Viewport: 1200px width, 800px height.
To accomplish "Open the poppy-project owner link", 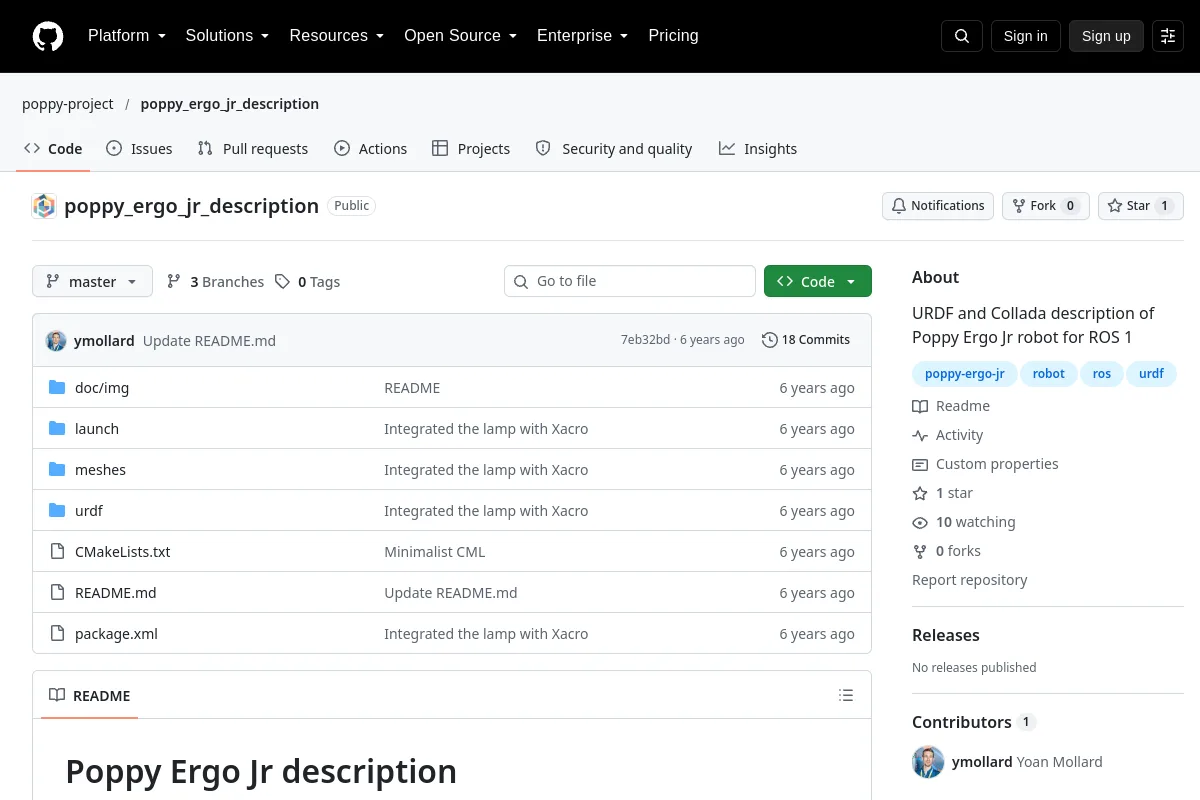I will [x=68, y=104].
